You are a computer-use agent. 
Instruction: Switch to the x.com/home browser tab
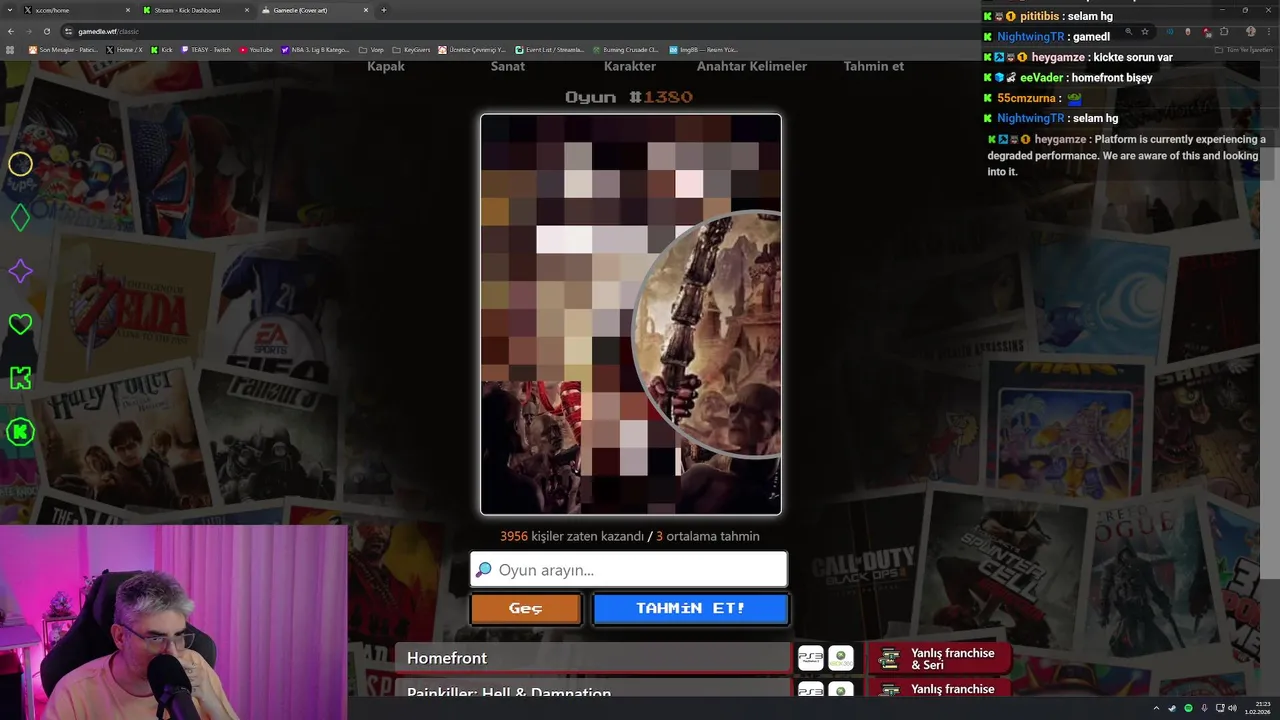75,10
